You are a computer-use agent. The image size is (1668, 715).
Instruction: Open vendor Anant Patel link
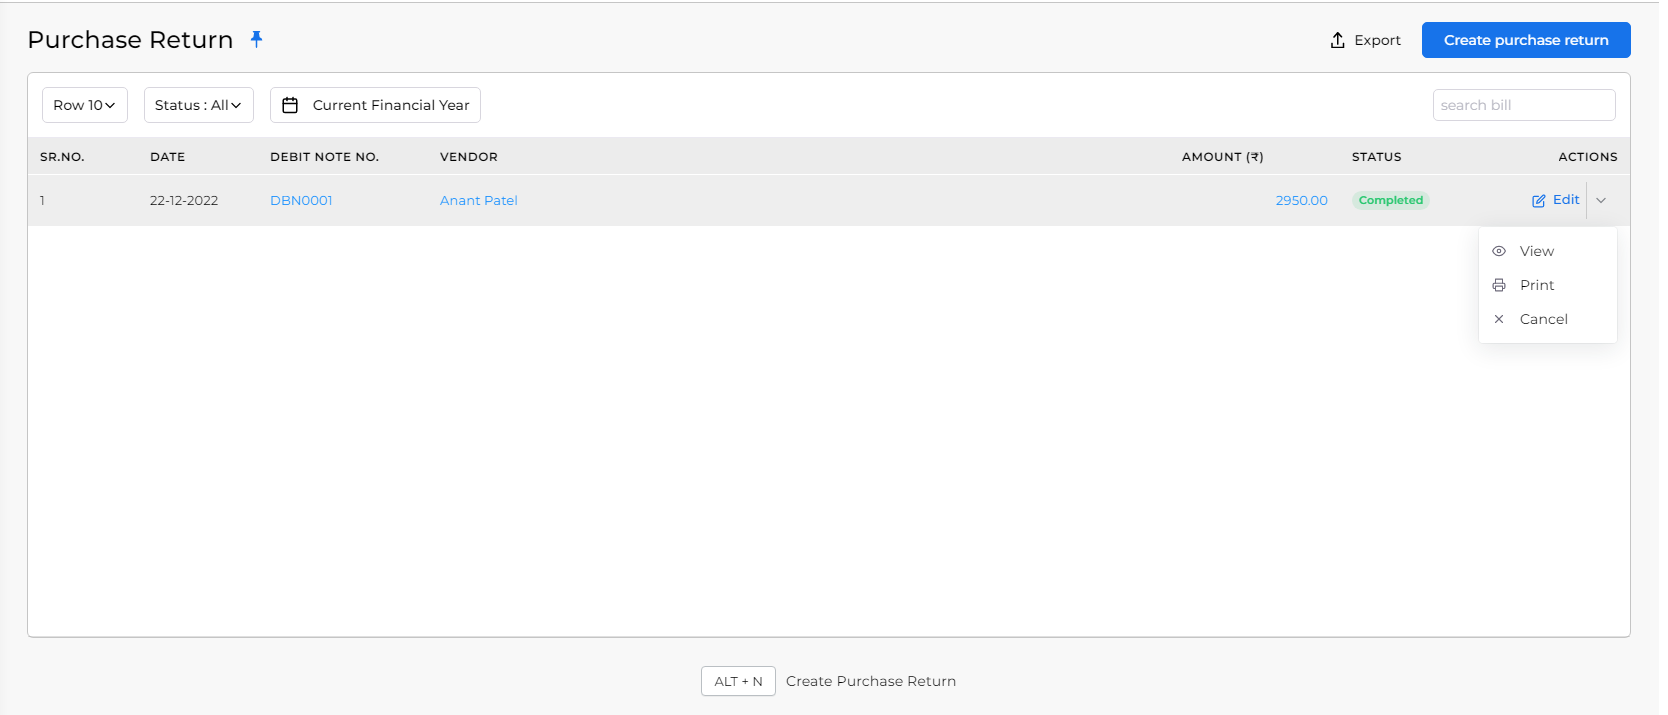[479, 200]
